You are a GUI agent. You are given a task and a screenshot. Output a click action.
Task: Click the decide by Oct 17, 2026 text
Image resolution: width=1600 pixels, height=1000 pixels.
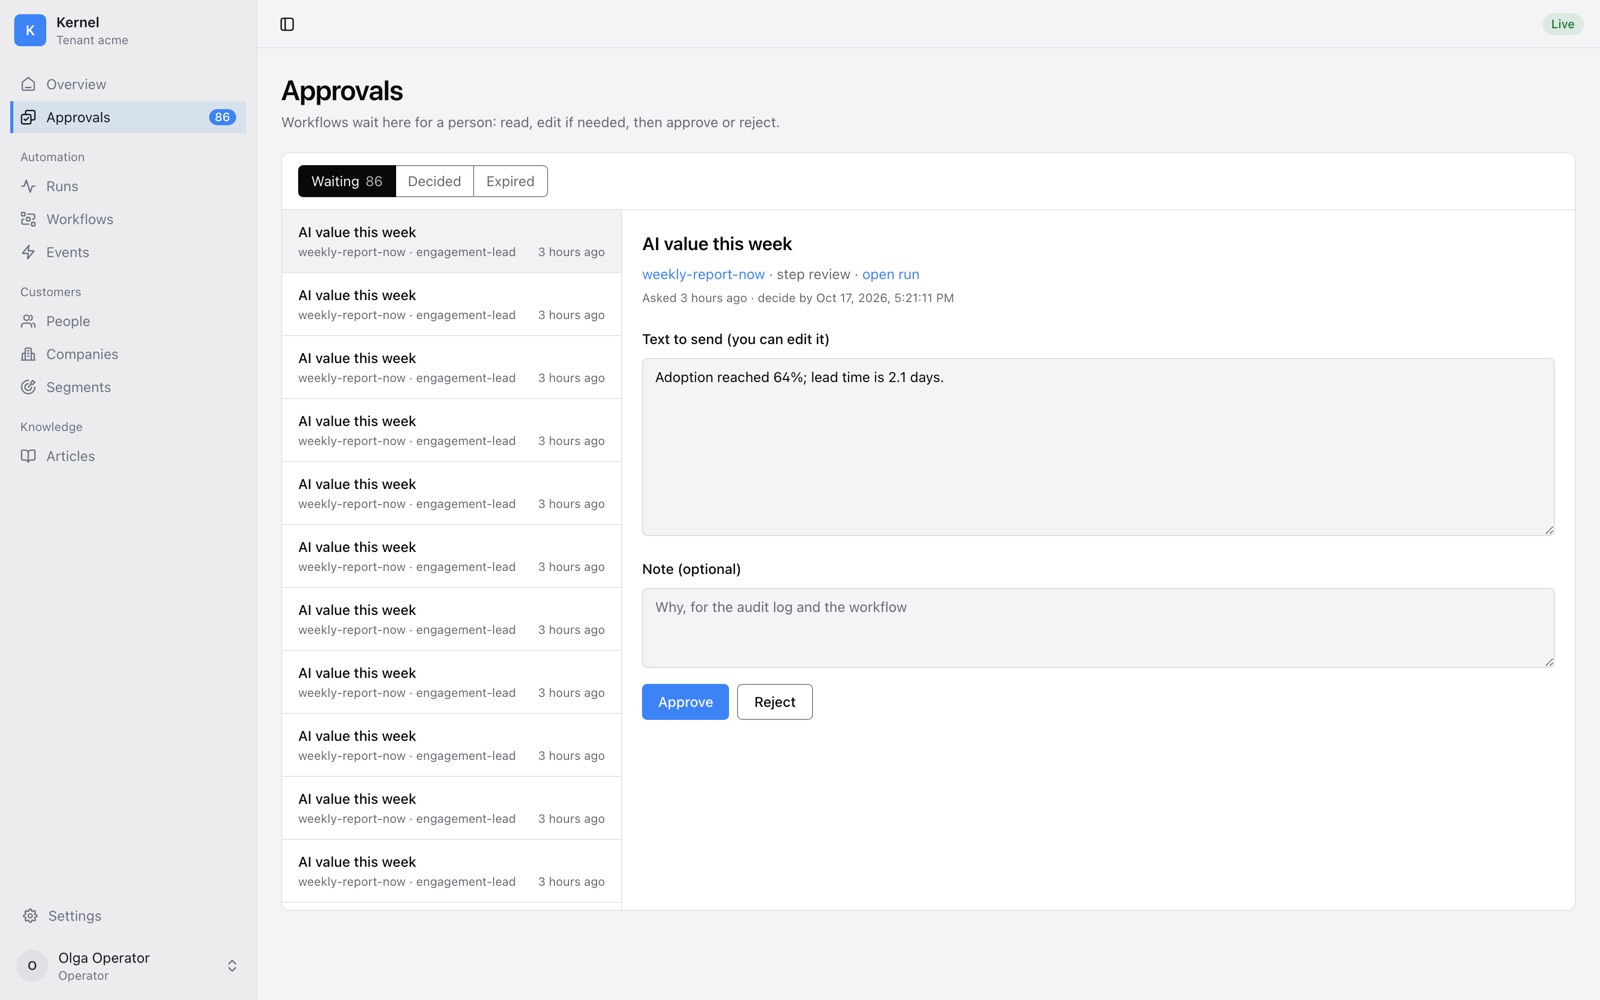click(x=855, y=298)
